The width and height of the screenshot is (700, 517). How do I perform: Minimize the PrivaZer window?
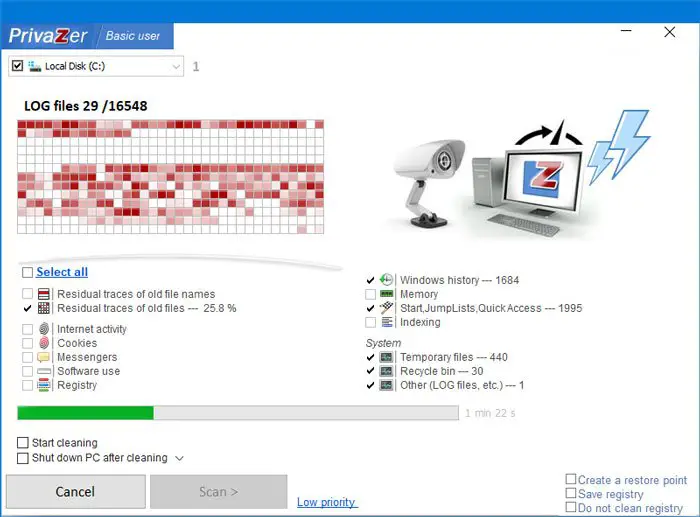point(626,31)
